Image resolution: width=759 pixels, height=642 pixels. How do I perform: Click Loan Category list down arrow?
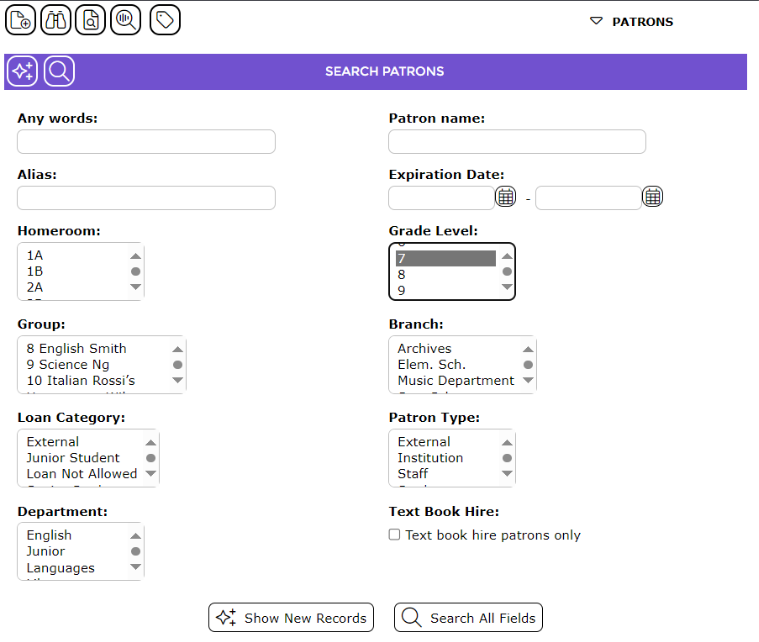(x=151, y=474)
